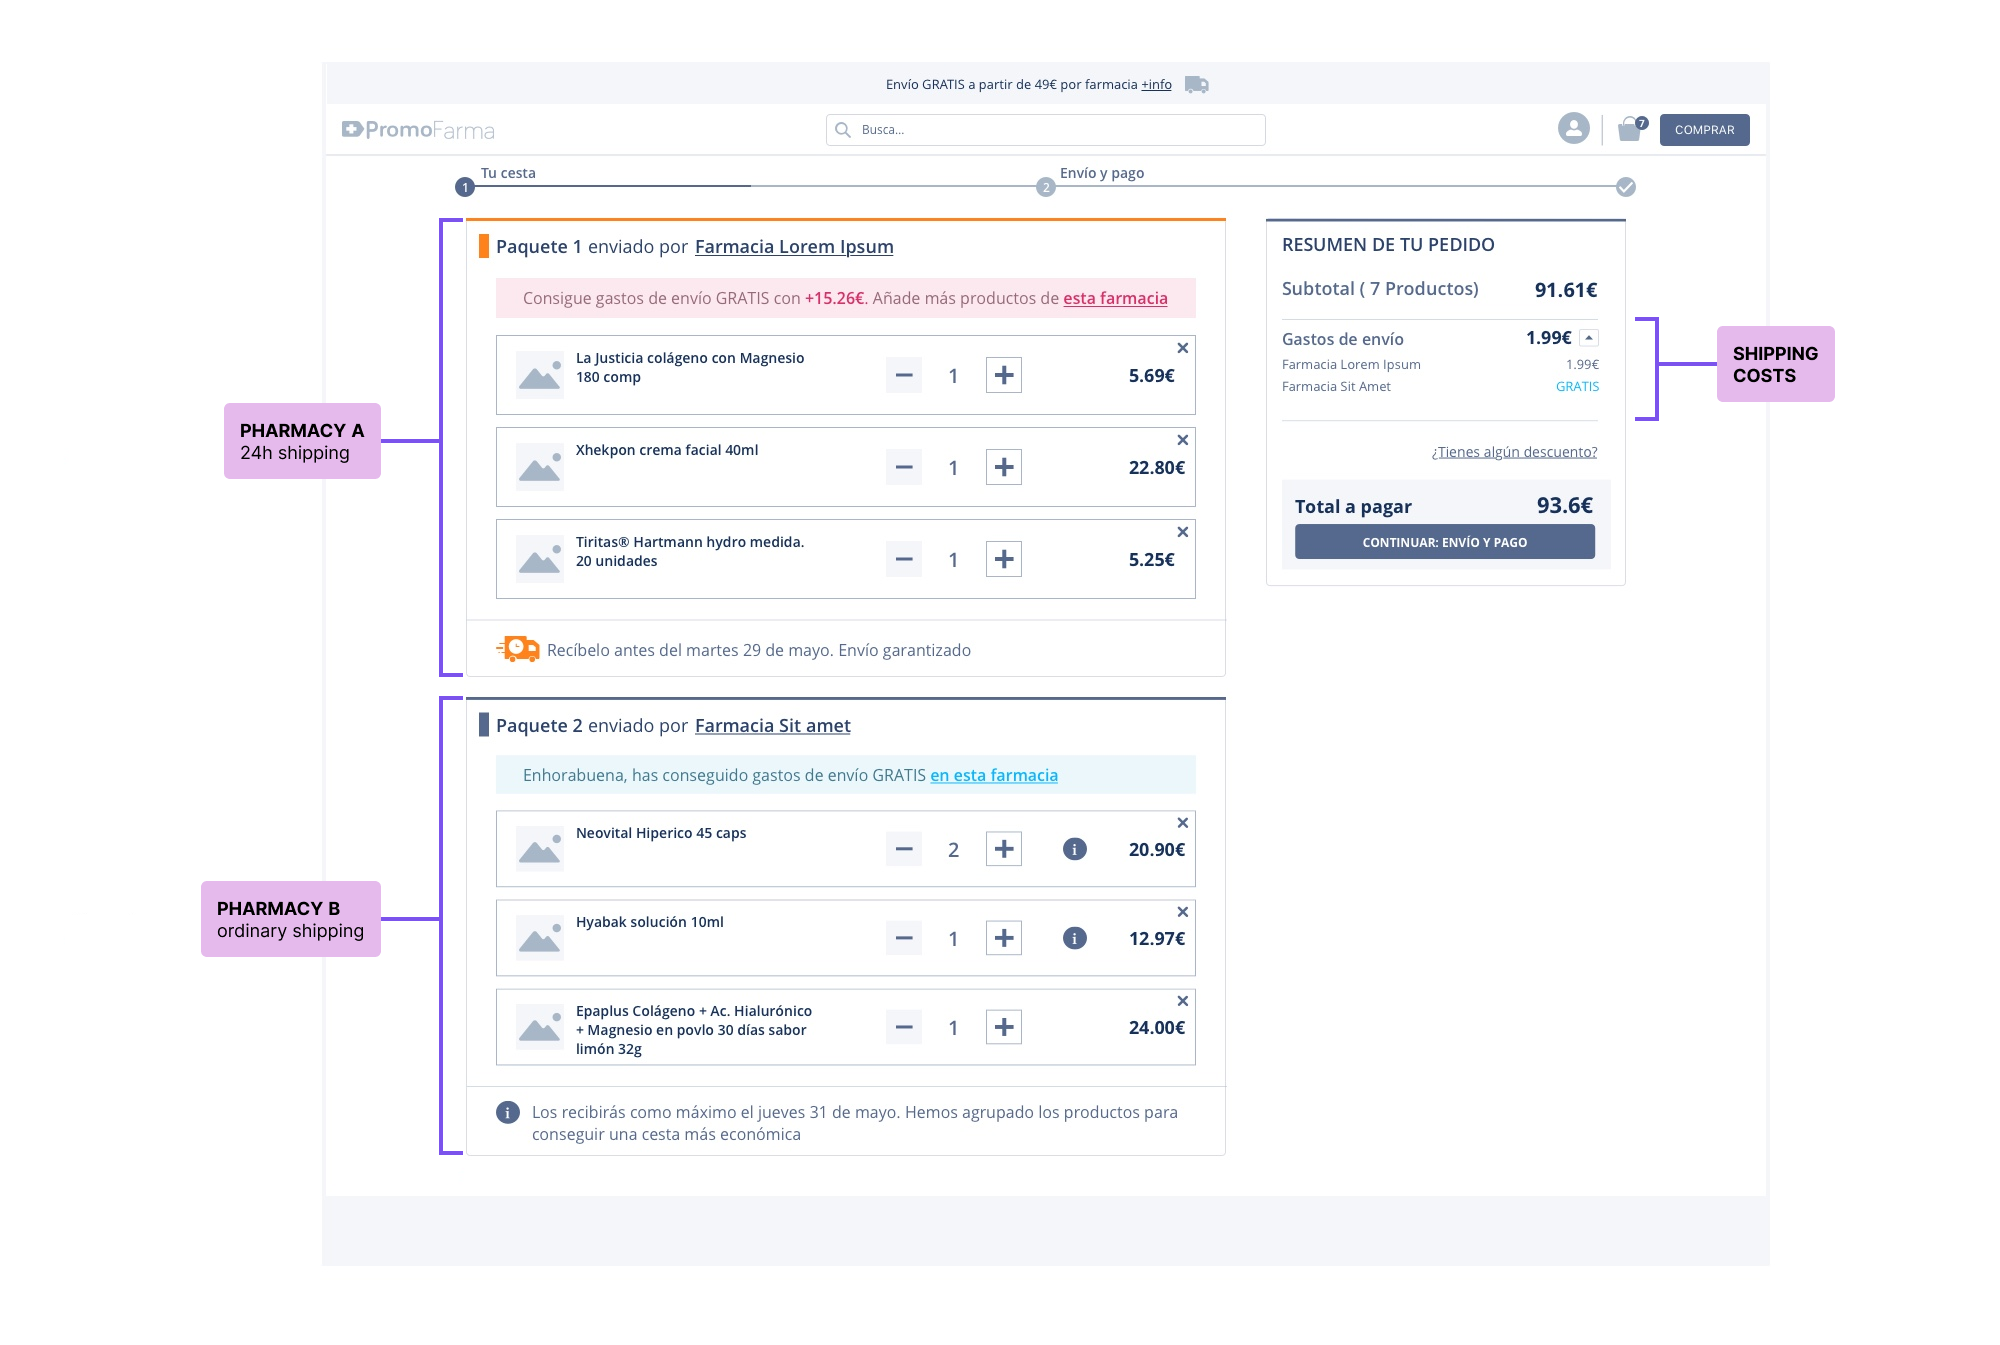
Task: Open Farmacia Lorem Ipsum link
Action: (x=794, y=247)
